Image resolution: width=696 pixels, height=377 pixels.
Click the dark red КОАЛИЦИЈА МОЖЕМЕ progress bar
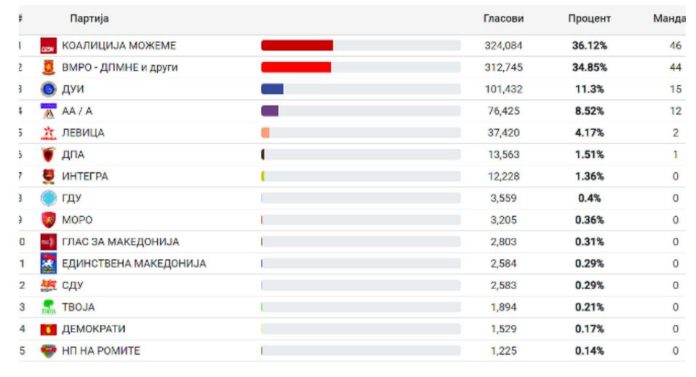[297, 45]
